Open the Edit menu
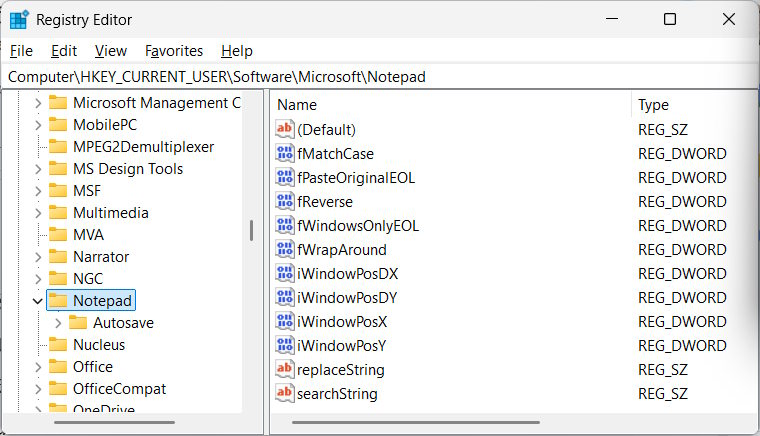Image resolution: width=760 pixels, height=436 pixels. click(64, 51)
